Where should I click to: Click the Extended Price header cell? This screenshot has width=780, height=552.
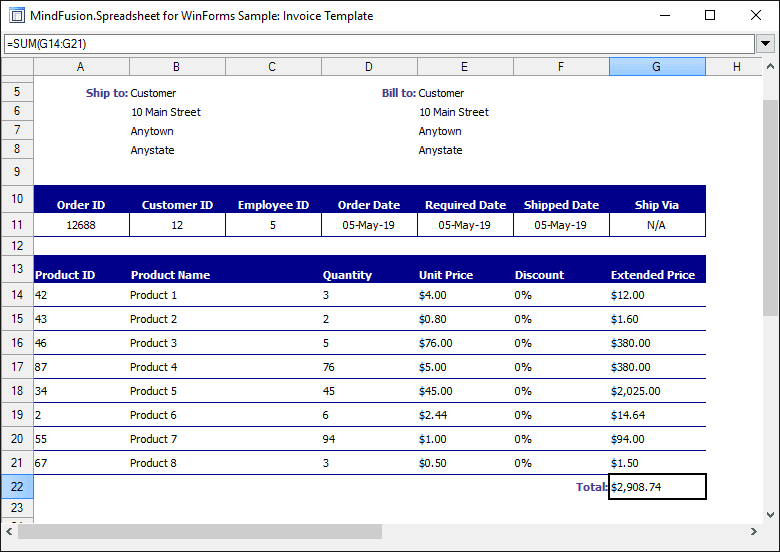point(657,270)
